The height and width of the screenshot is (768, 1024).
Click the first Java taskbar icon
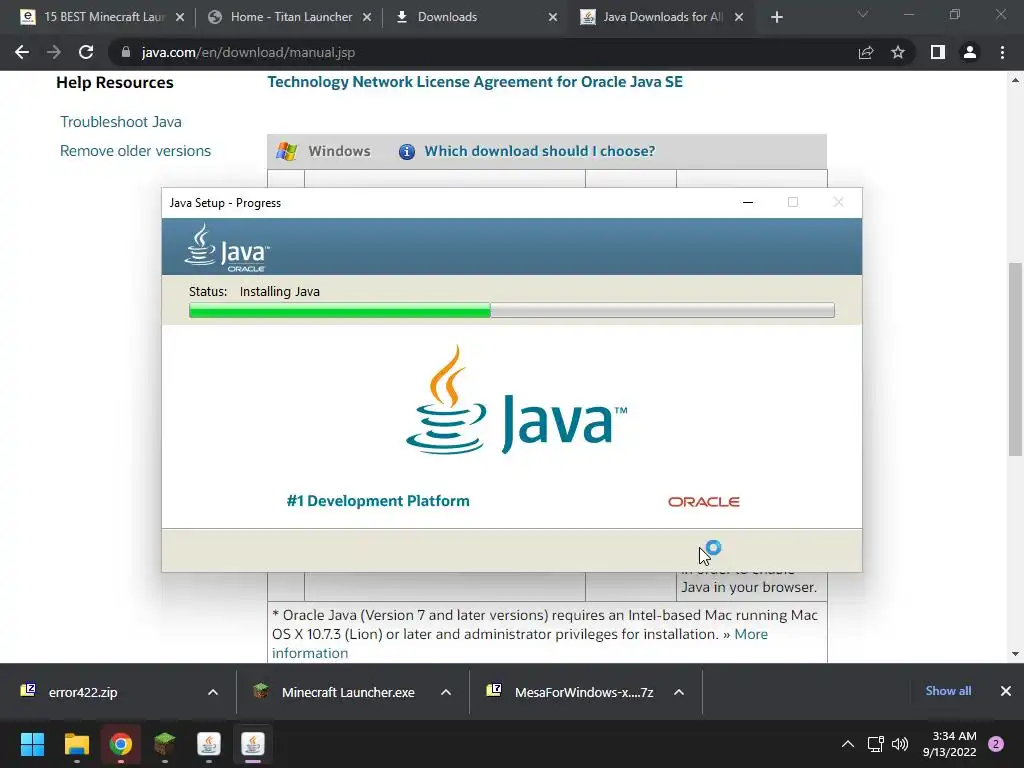pos(209,744)
